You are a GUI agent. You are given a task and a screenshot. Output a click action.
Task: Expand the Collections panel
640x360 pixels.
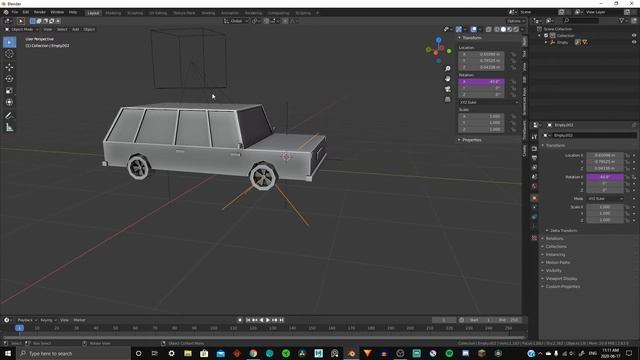[x=556, y=247]
